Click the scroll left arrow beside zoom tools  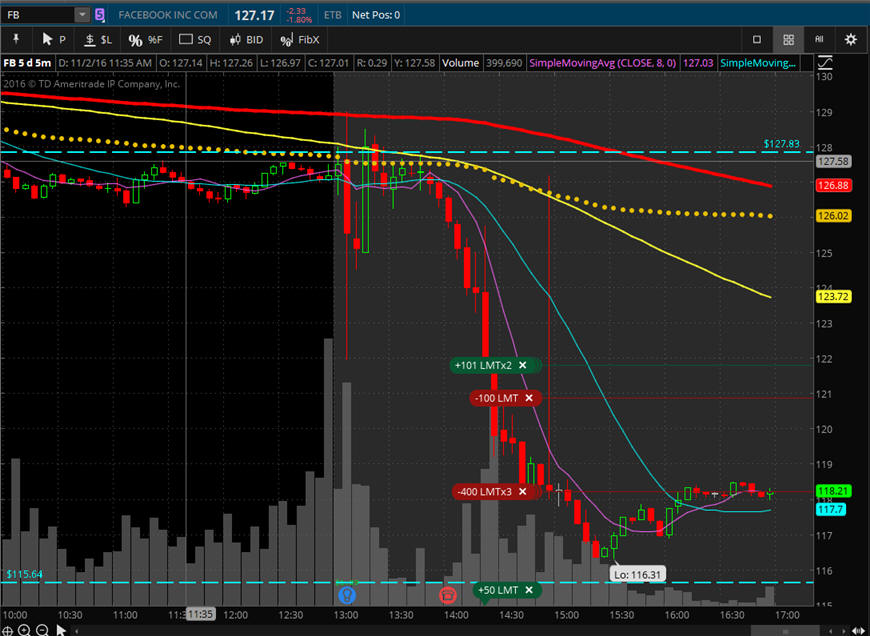[x=77, y=630]
